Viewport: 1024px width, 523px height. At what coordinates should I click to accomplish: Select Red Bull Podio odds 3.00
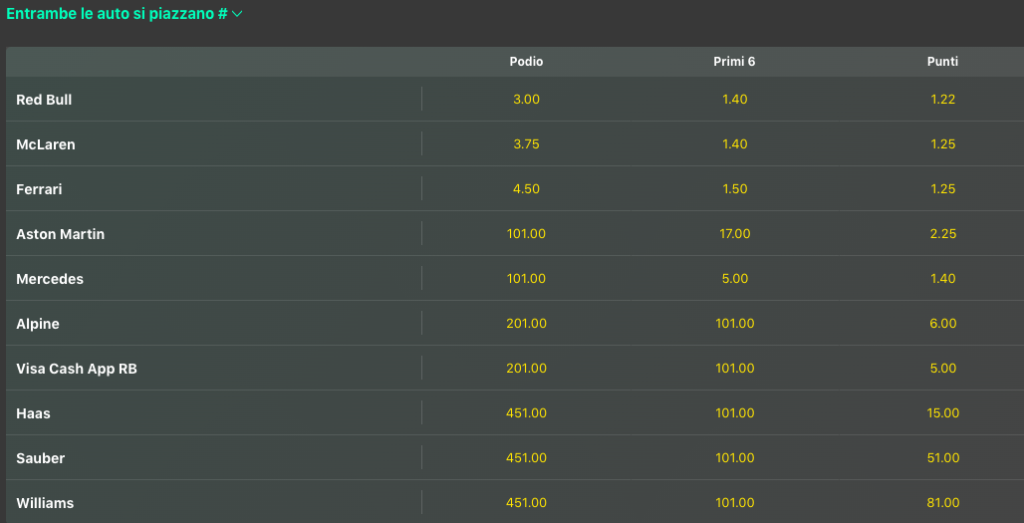[526, 99]
